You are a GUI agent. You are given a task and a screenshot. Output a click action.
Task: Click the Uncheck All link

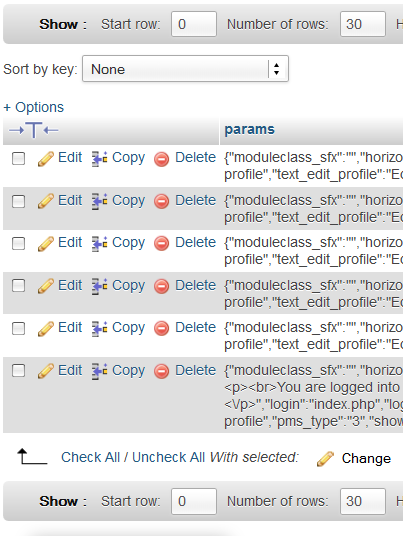169,457
